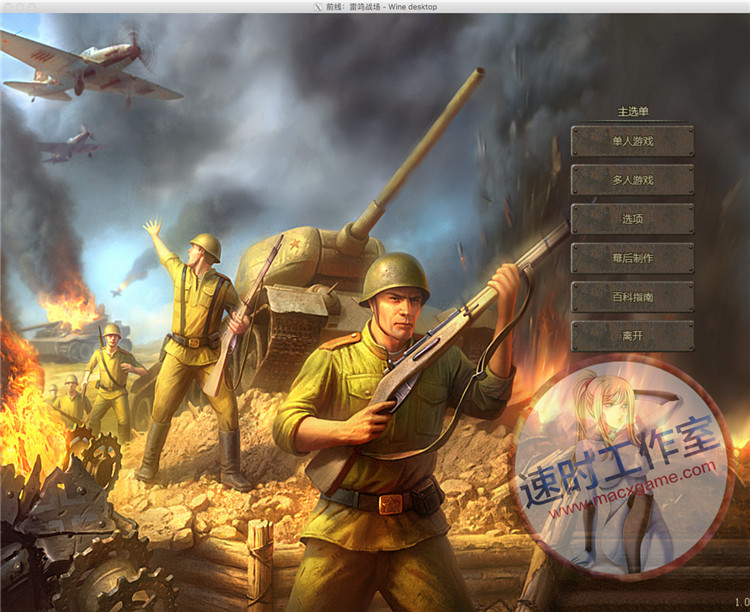
Task: Click the red close window button
Action: click(x=8, y=7)
